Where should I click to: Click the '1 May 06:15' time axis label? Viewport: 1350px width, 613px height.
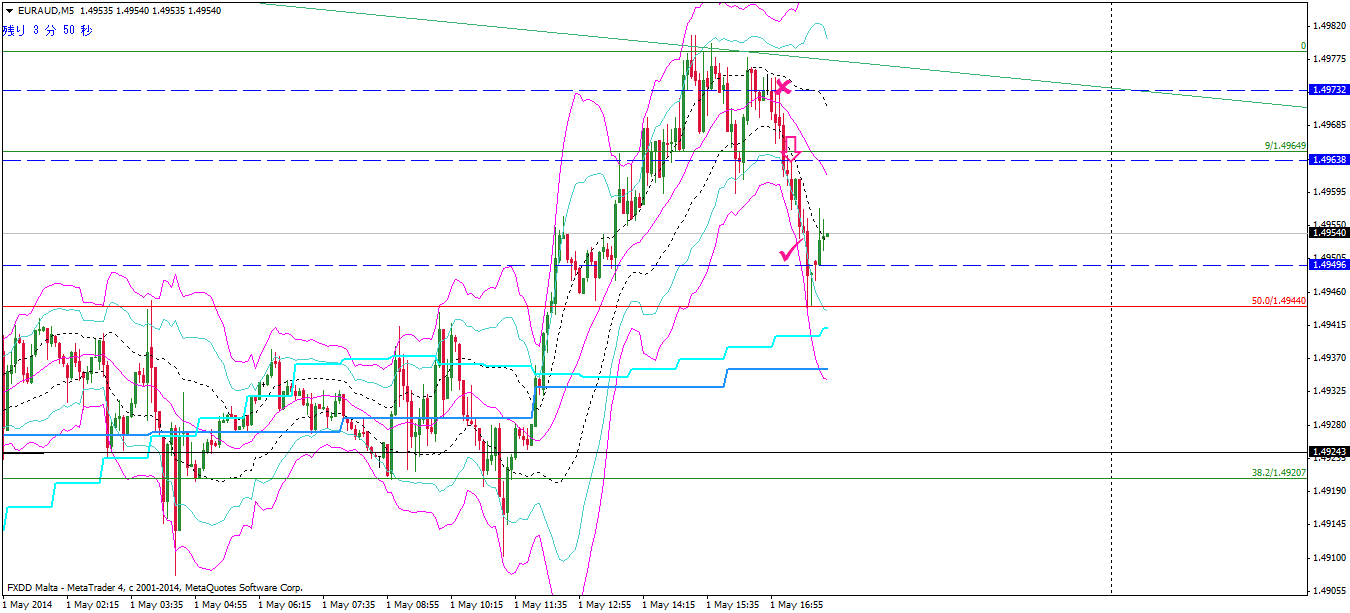click(284, 605)
